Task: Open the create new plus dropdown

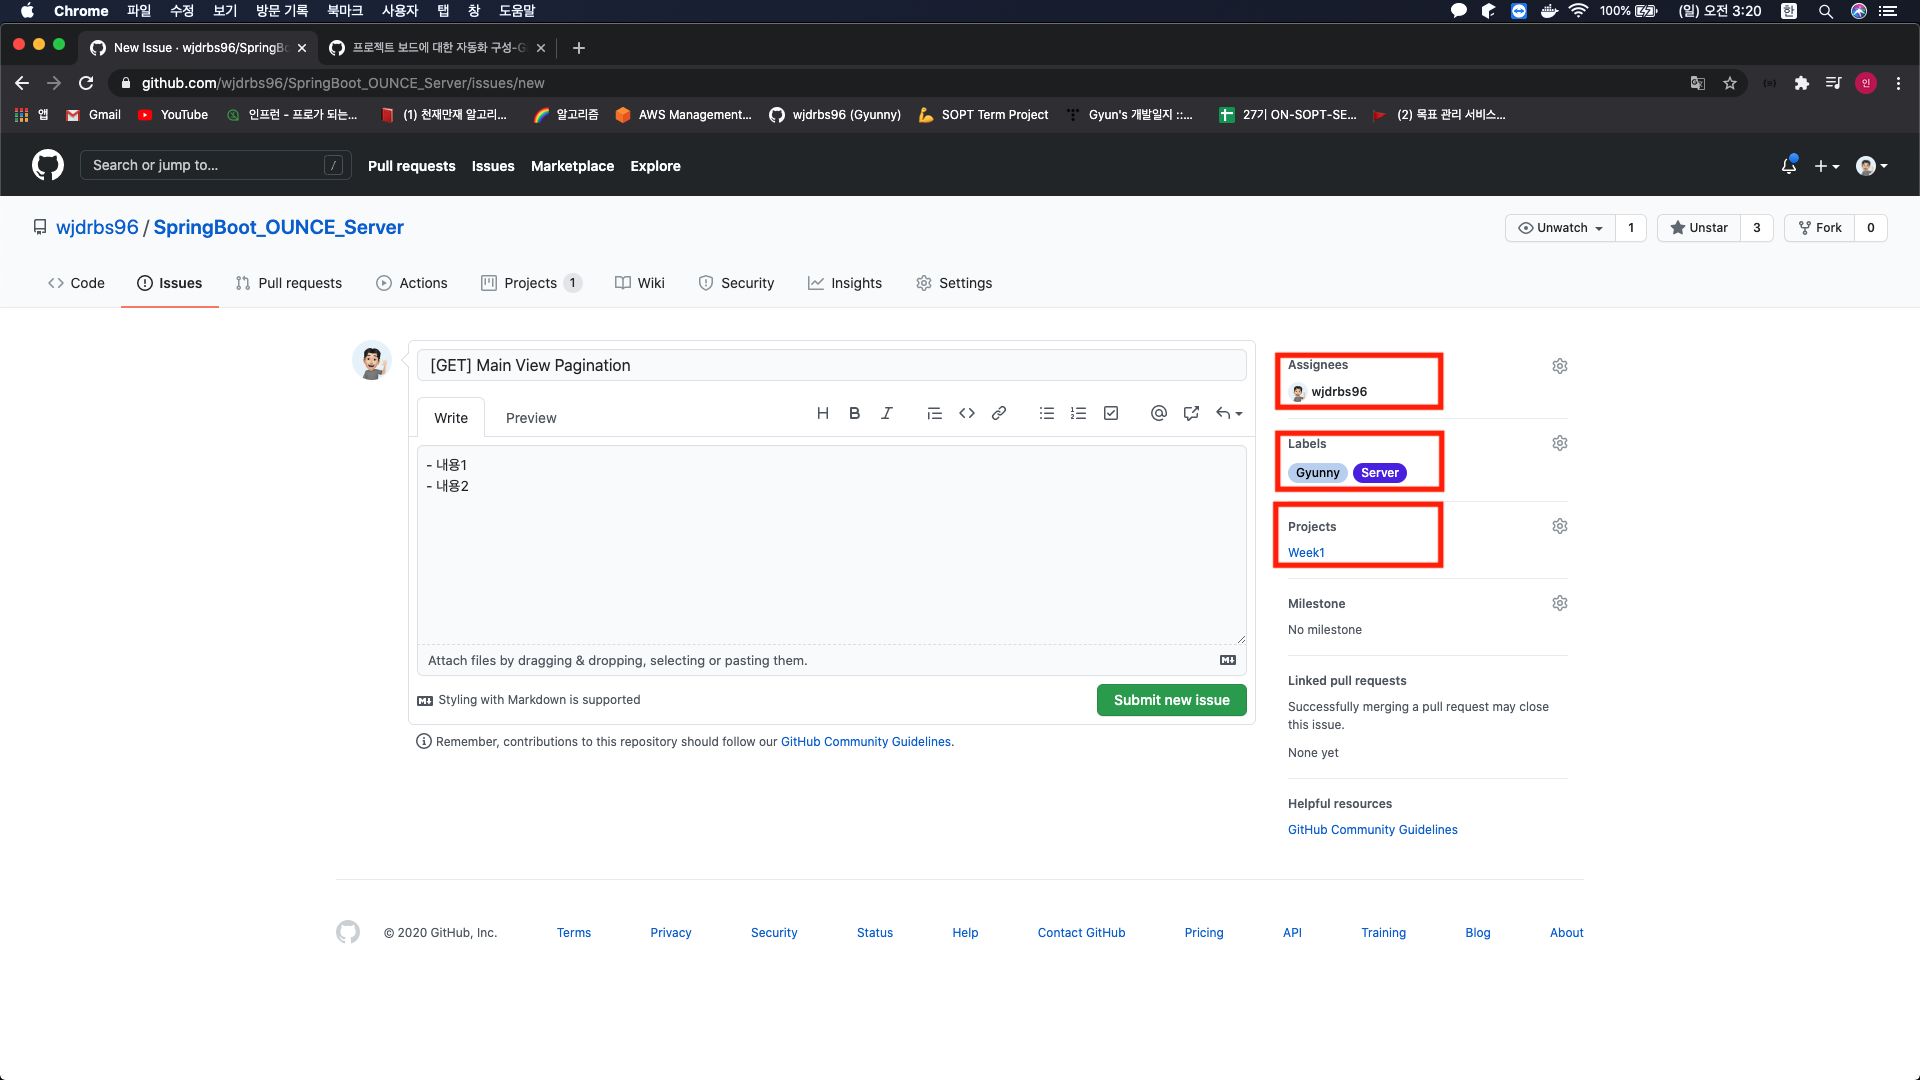Action: [x=1826, y=166]
